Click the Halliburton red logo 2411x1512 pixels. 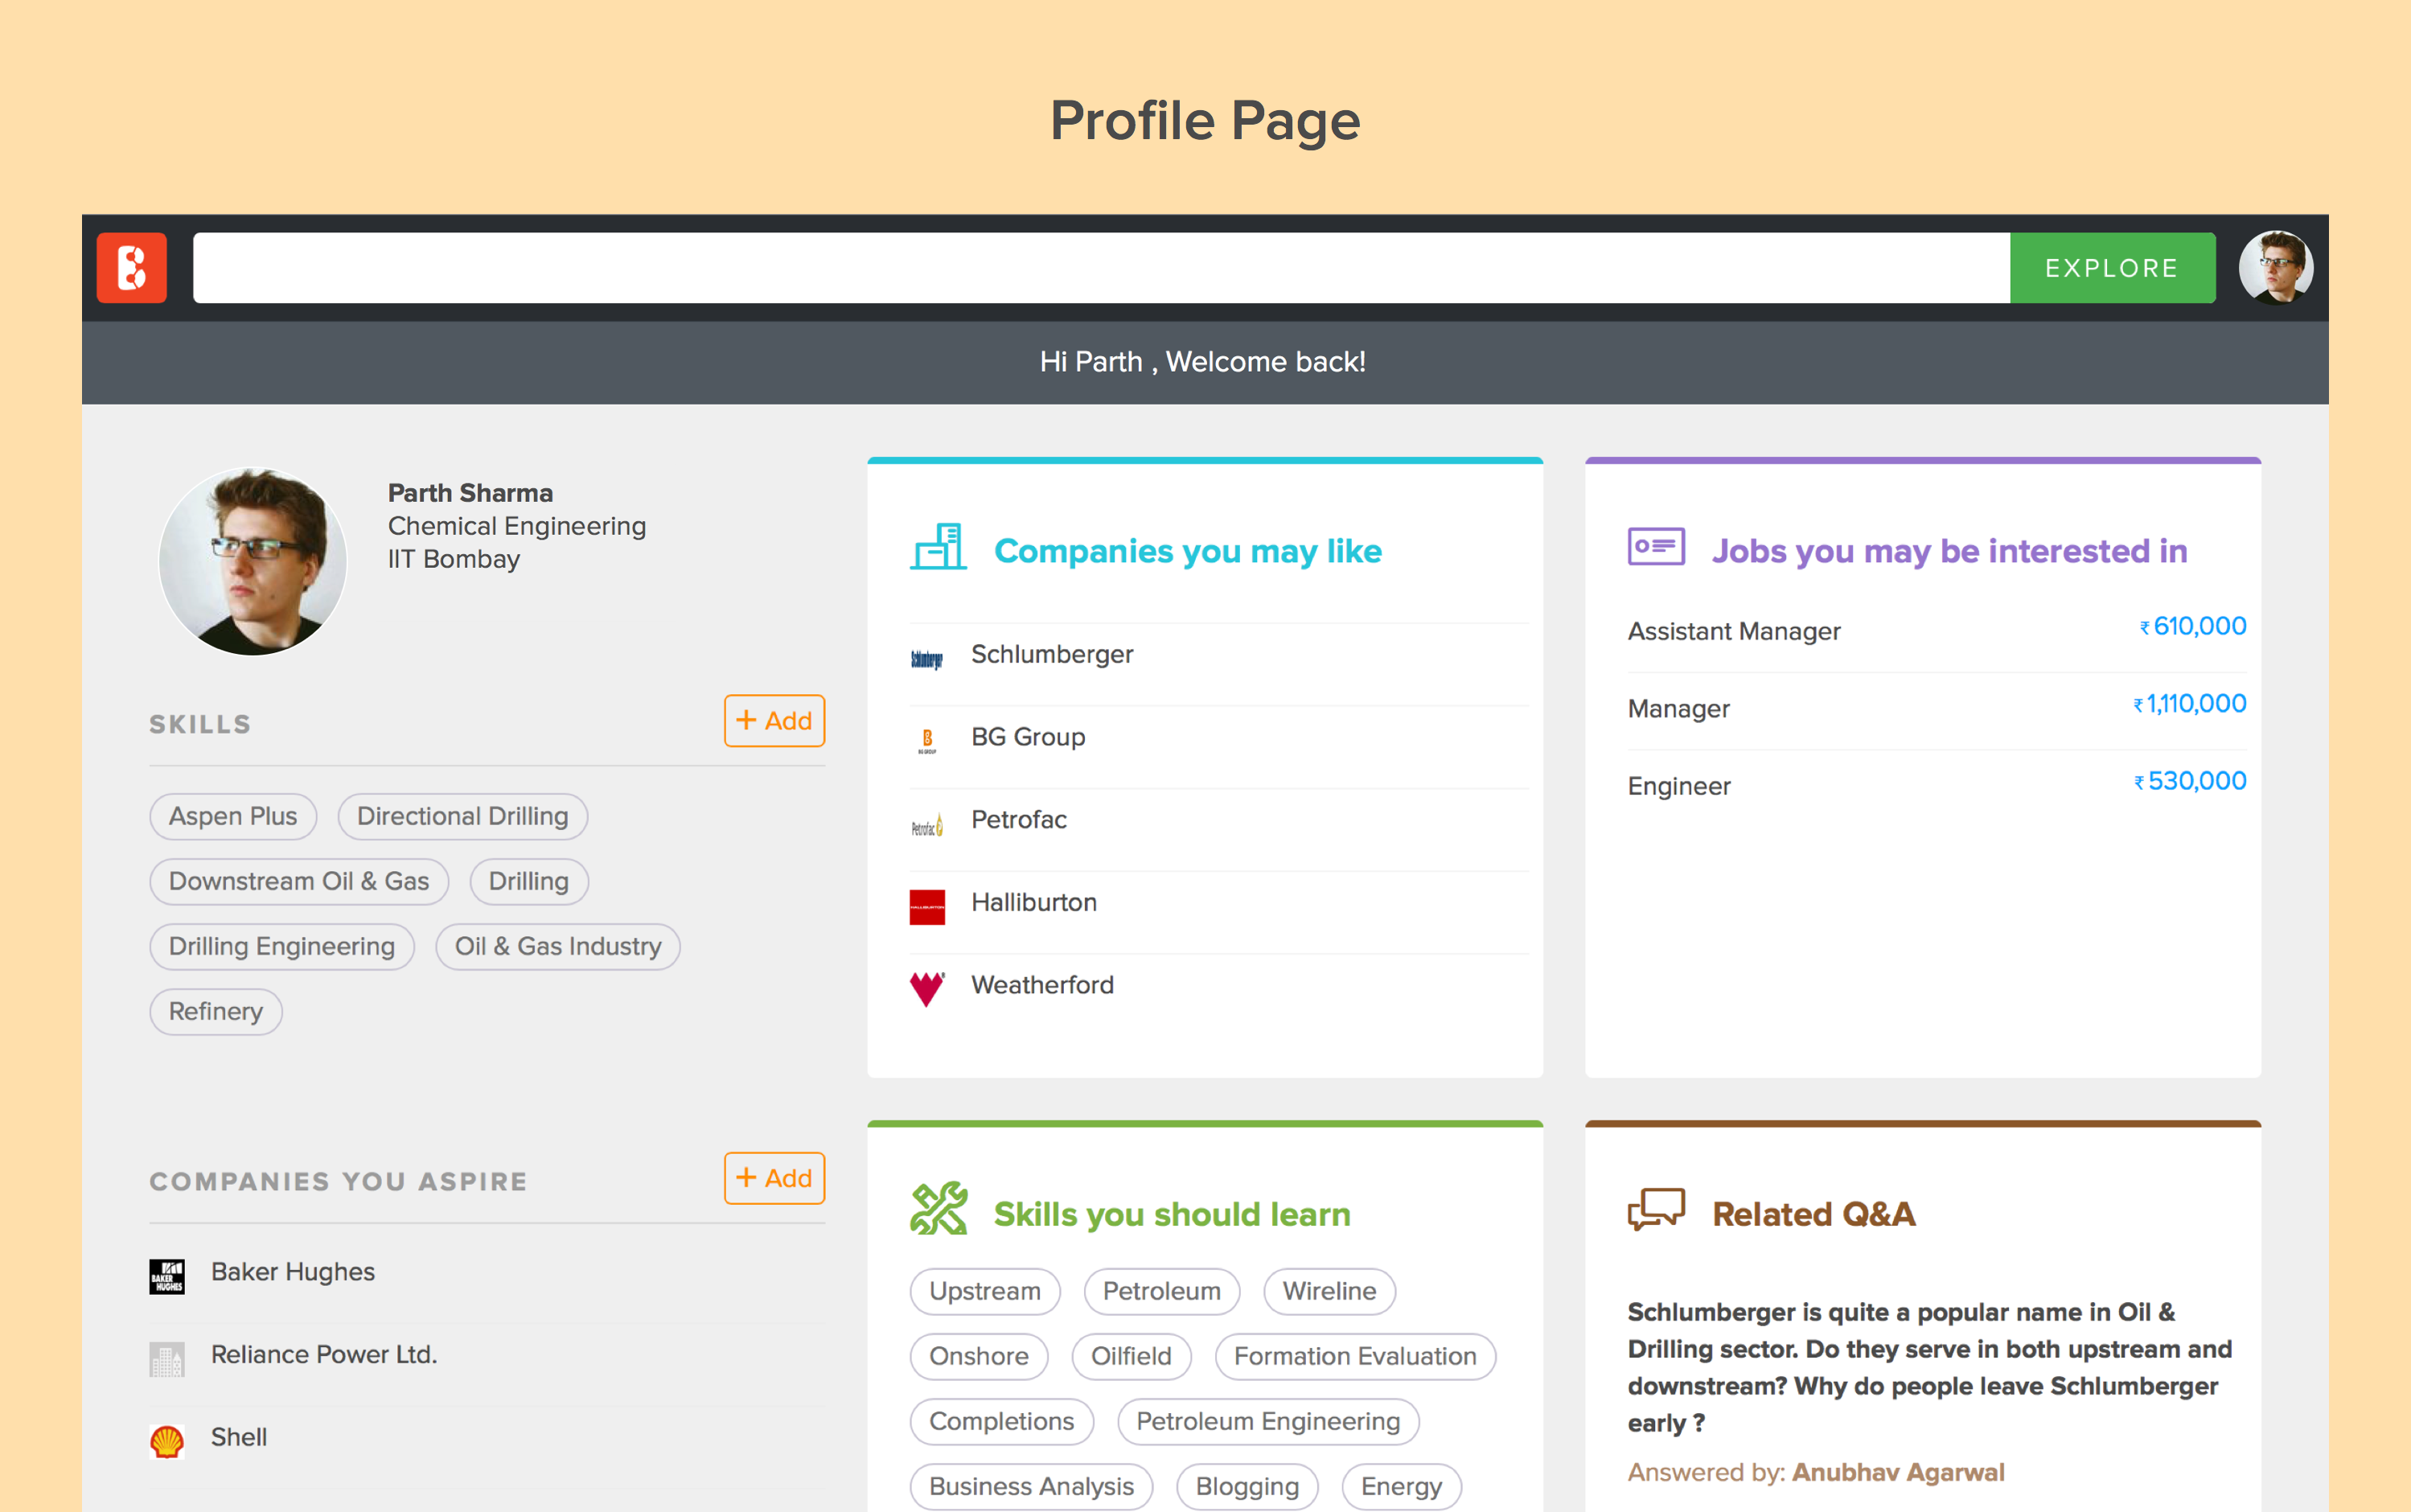pyautogui.click(x=927, y=906)
